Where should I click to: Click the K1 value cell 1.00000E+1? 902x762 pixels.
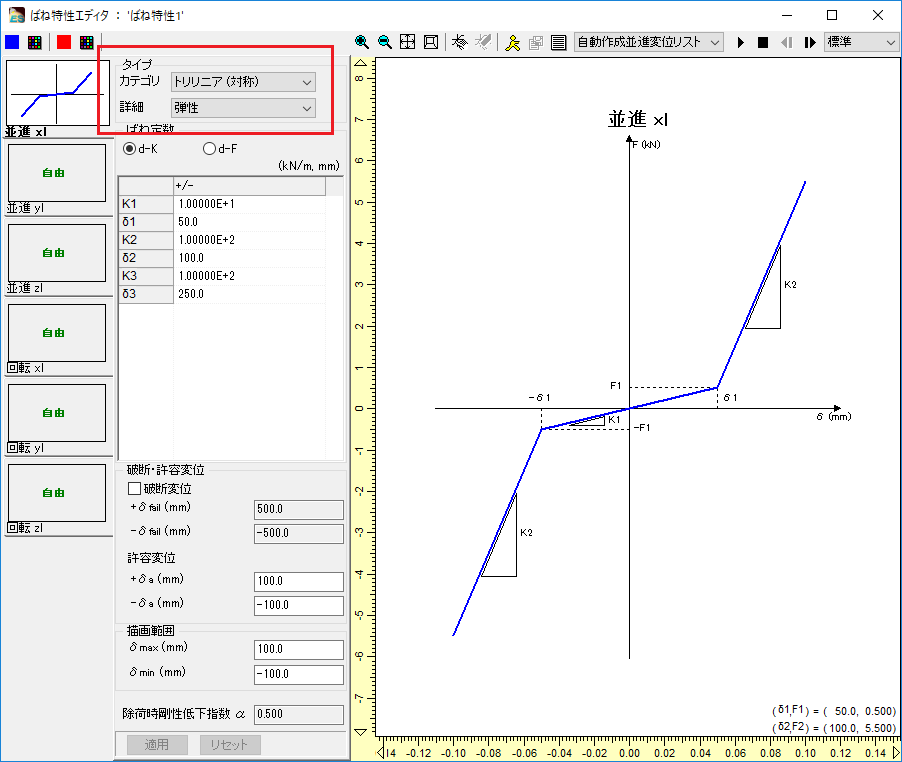[x=249, y=204]
